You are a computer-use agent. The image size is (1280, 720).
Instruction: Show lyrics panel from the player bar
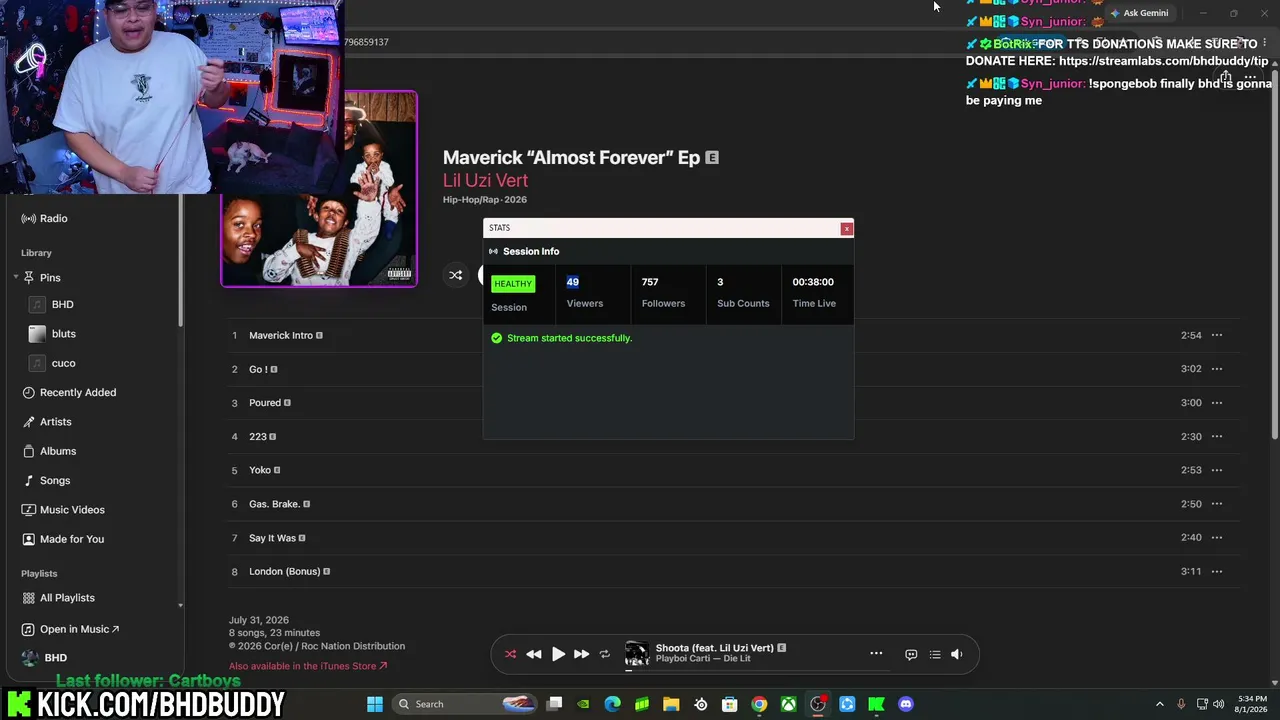tap(911, 654)
